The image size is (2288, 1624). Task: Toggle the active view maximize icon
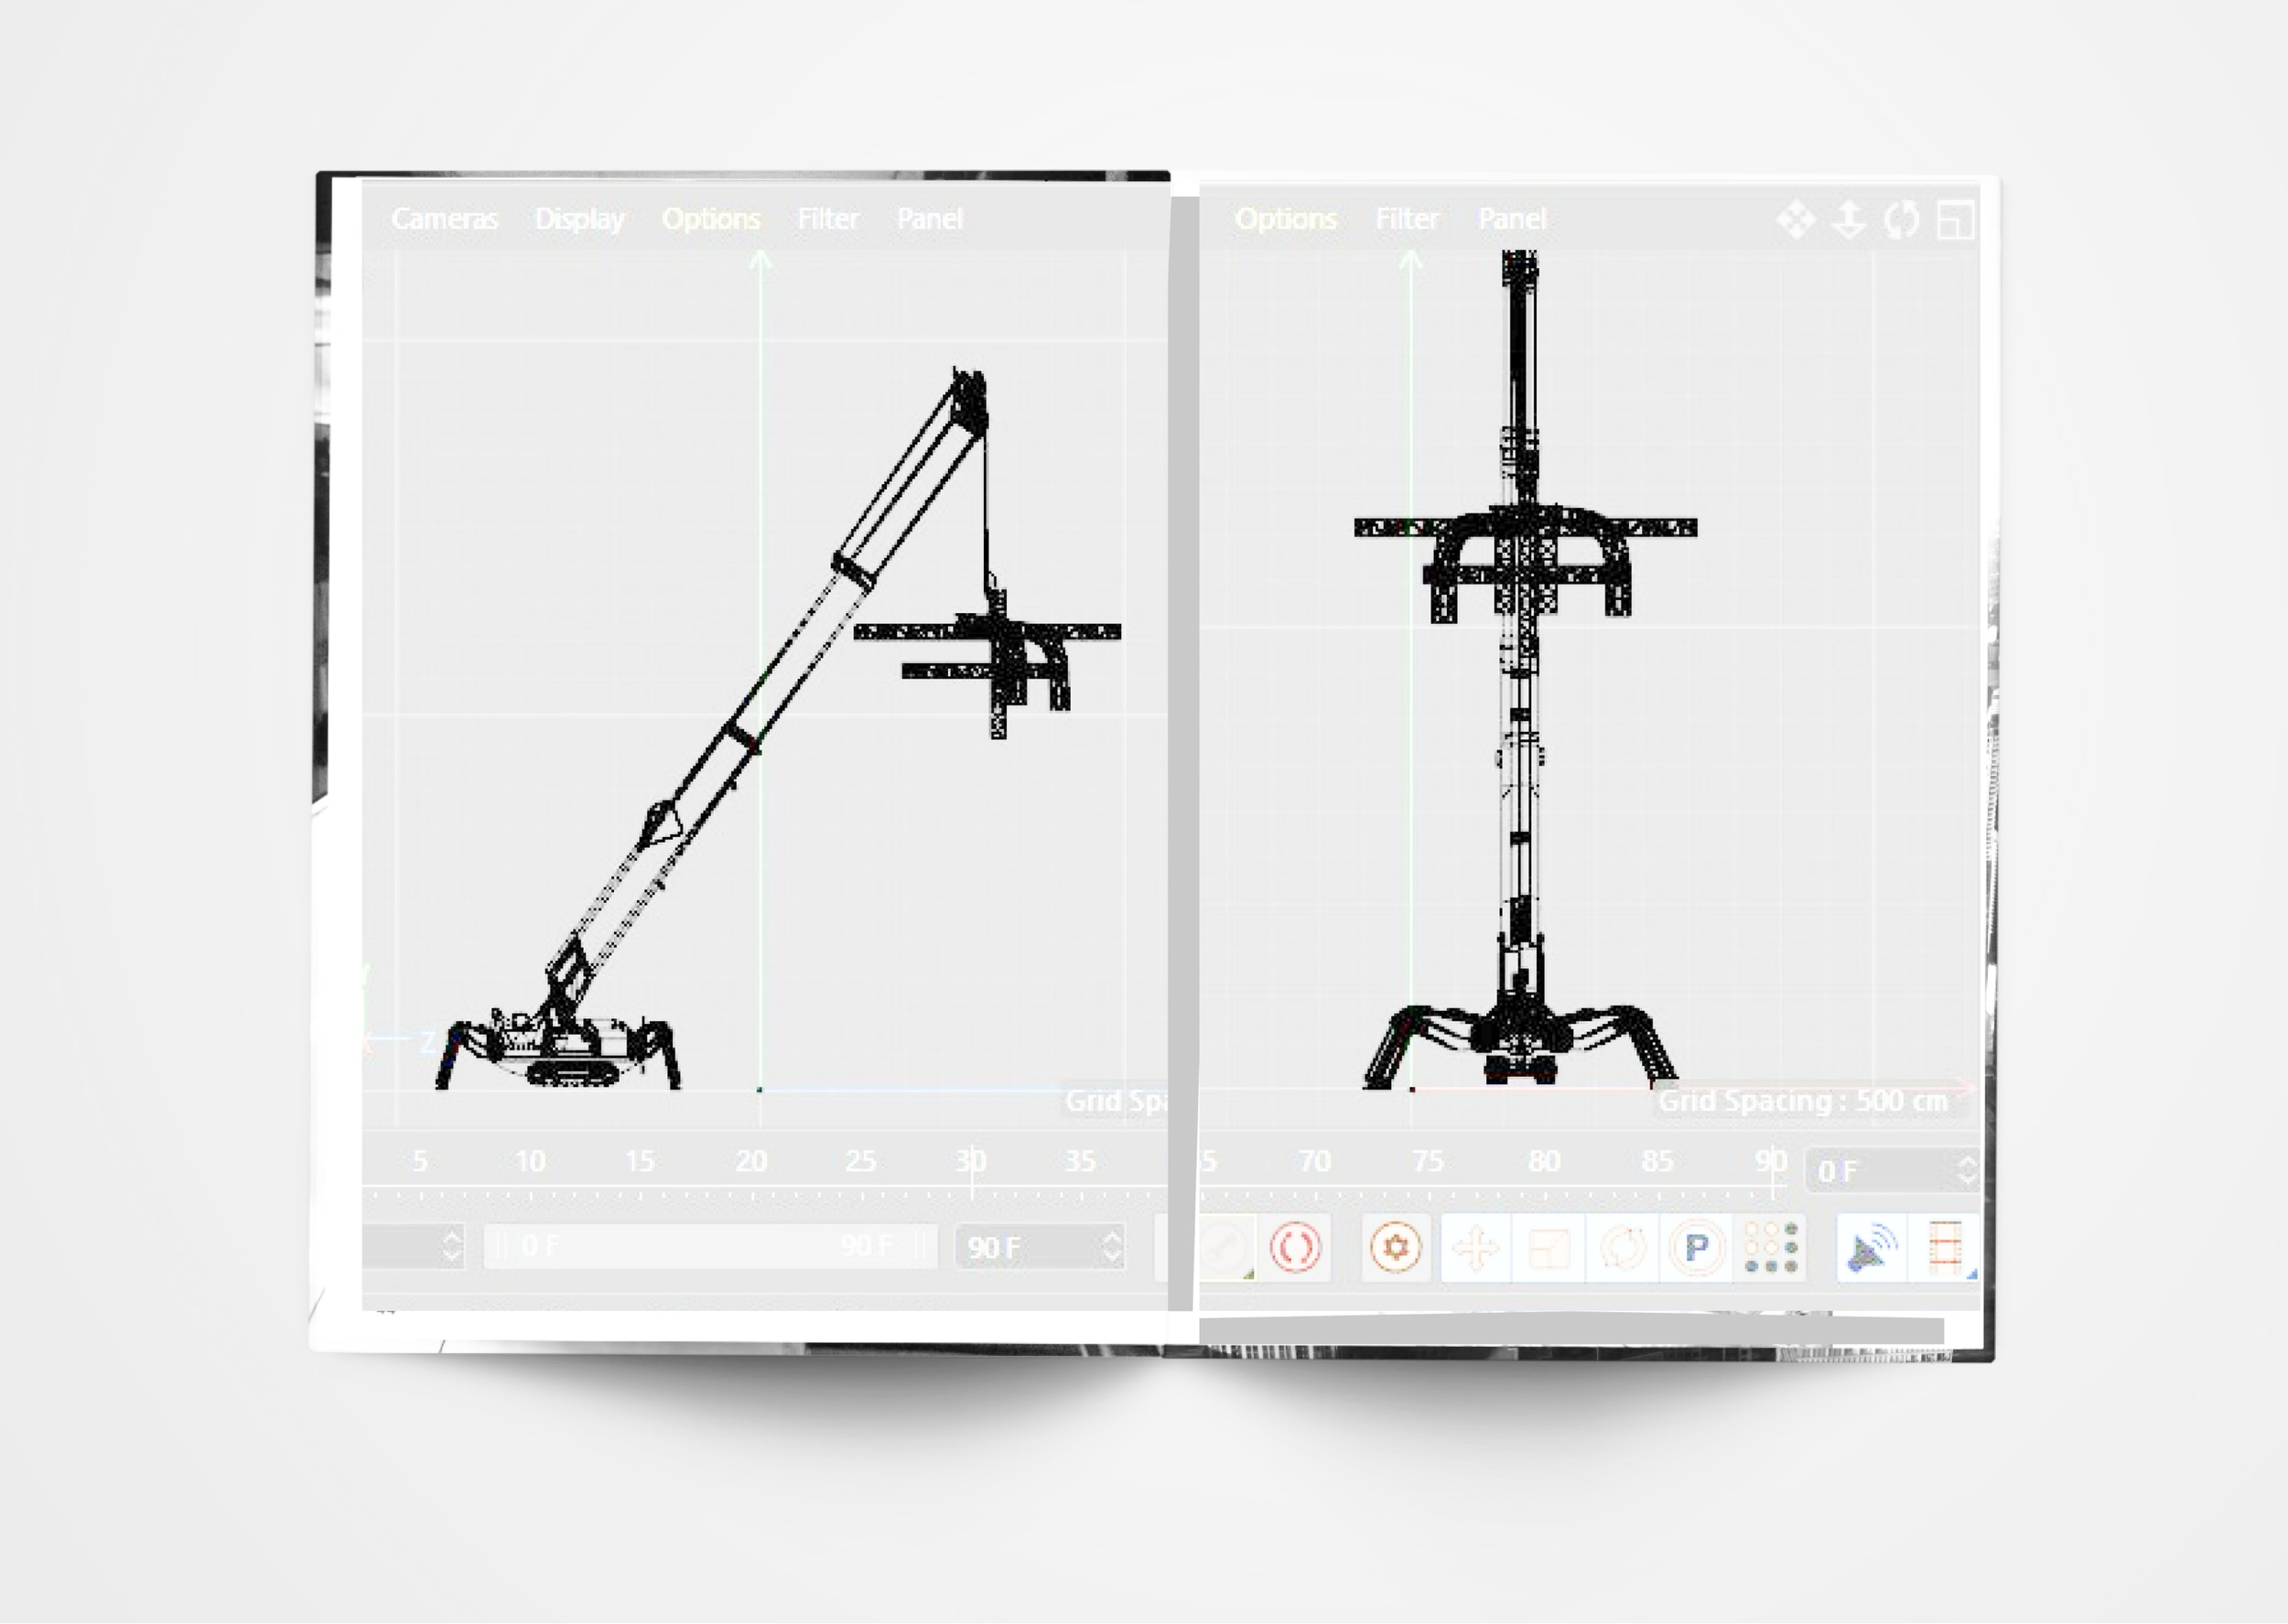[1954, 220]
